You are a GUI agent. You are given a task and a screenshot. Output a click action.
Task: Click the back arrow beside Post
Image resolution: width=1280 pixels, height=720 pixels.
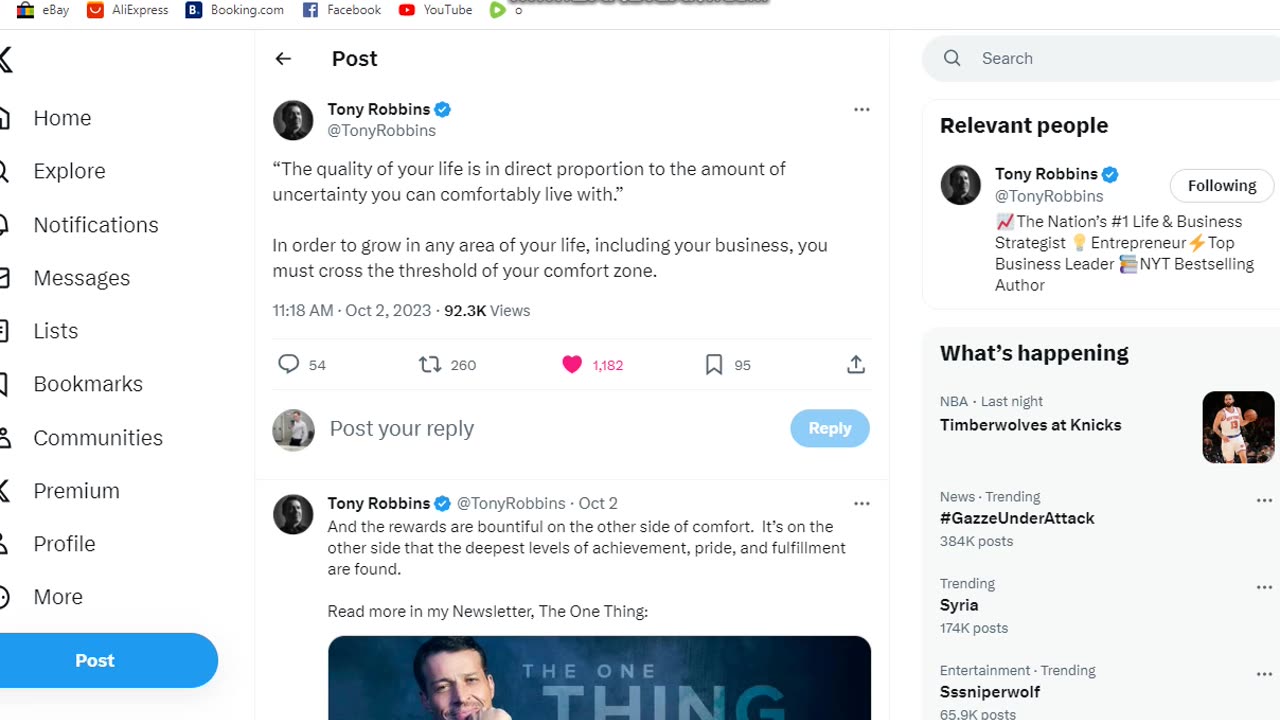[x=283, y=59]
